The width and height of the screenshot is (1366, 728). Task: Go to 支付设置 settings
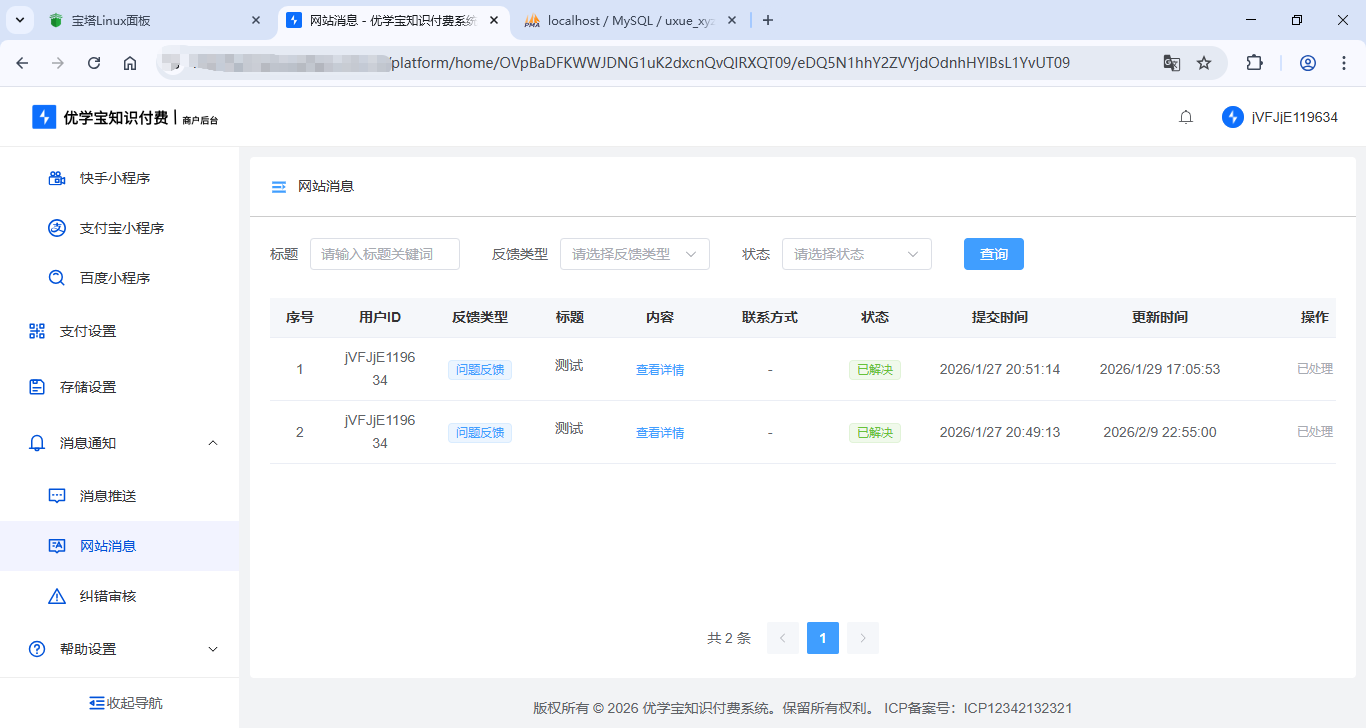pos(88,331)
